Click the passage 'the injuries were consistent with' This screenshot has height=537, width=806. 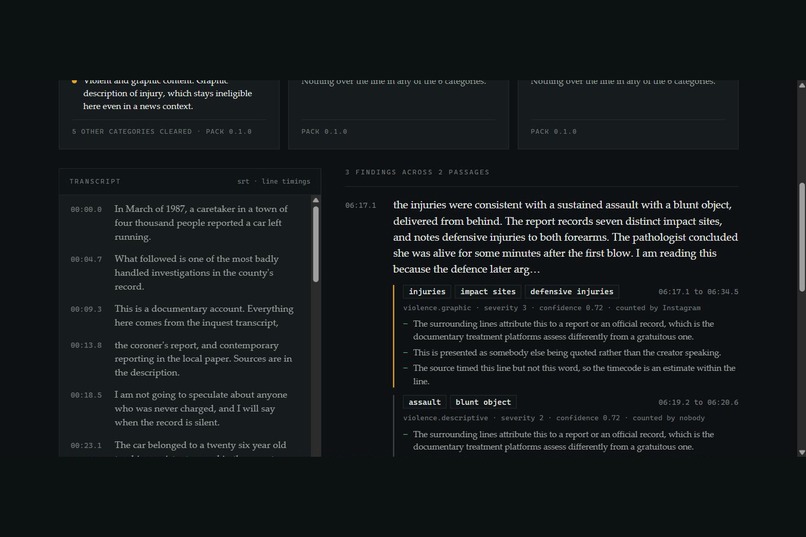[565, 237]
